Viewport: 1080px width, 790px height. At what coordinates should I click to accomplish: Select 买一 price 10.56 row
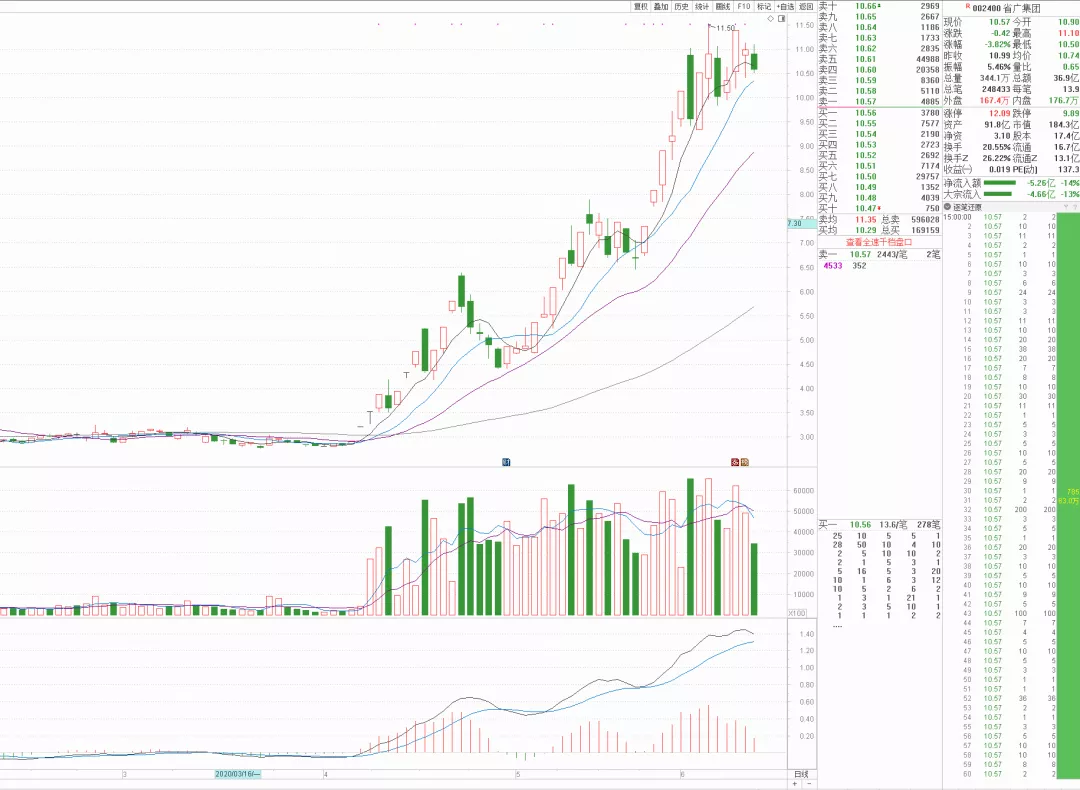pos(879,113)
